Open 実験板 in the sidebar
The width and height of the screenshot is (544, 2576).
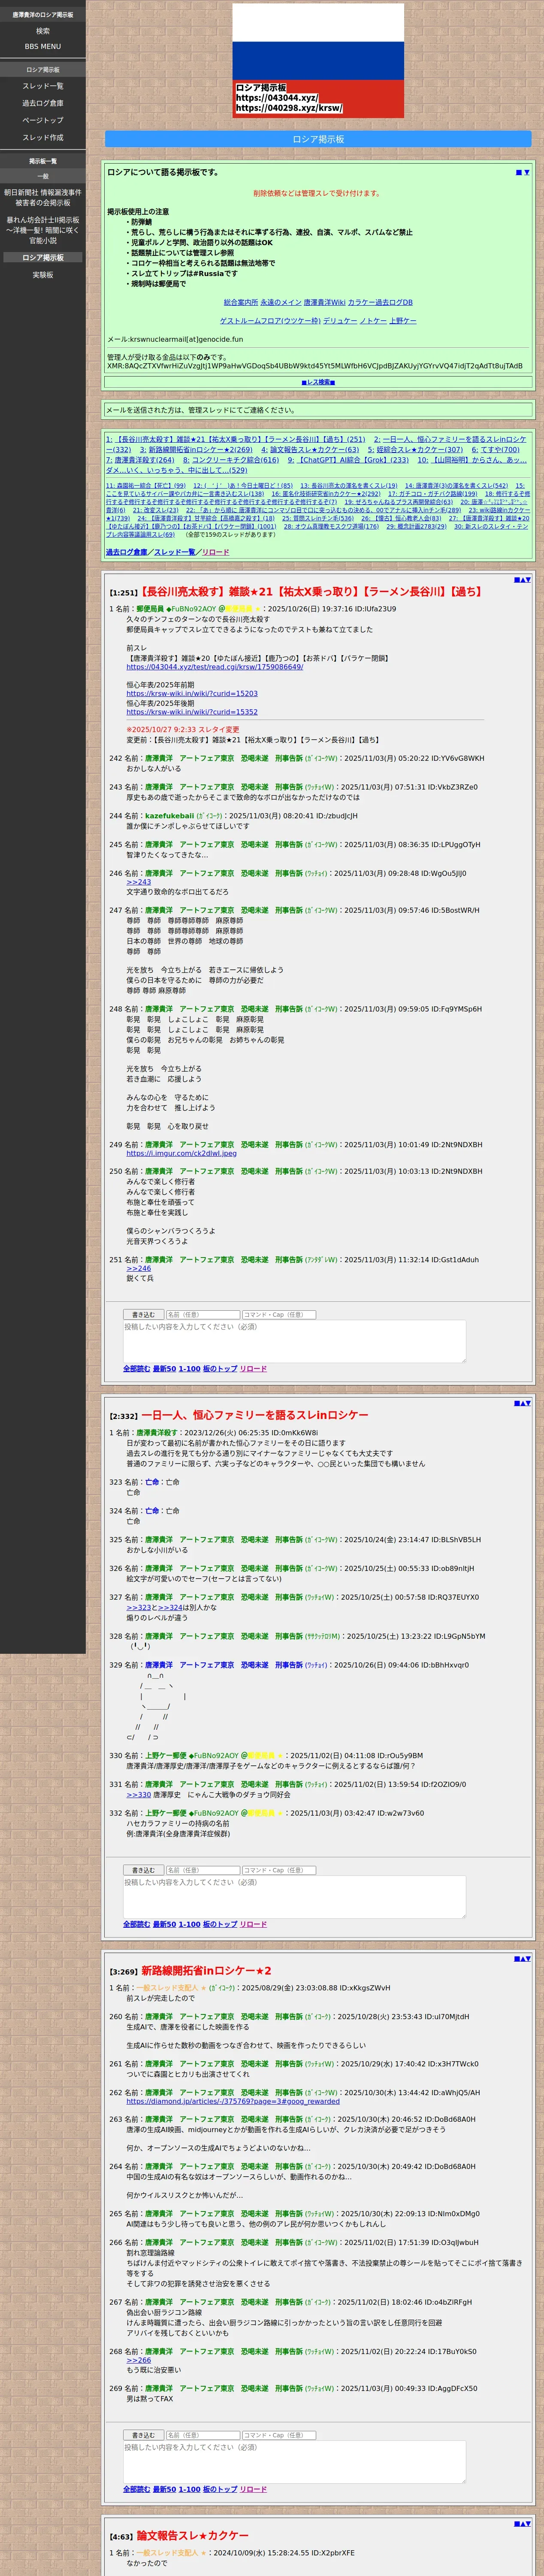(x=43, y=275)
